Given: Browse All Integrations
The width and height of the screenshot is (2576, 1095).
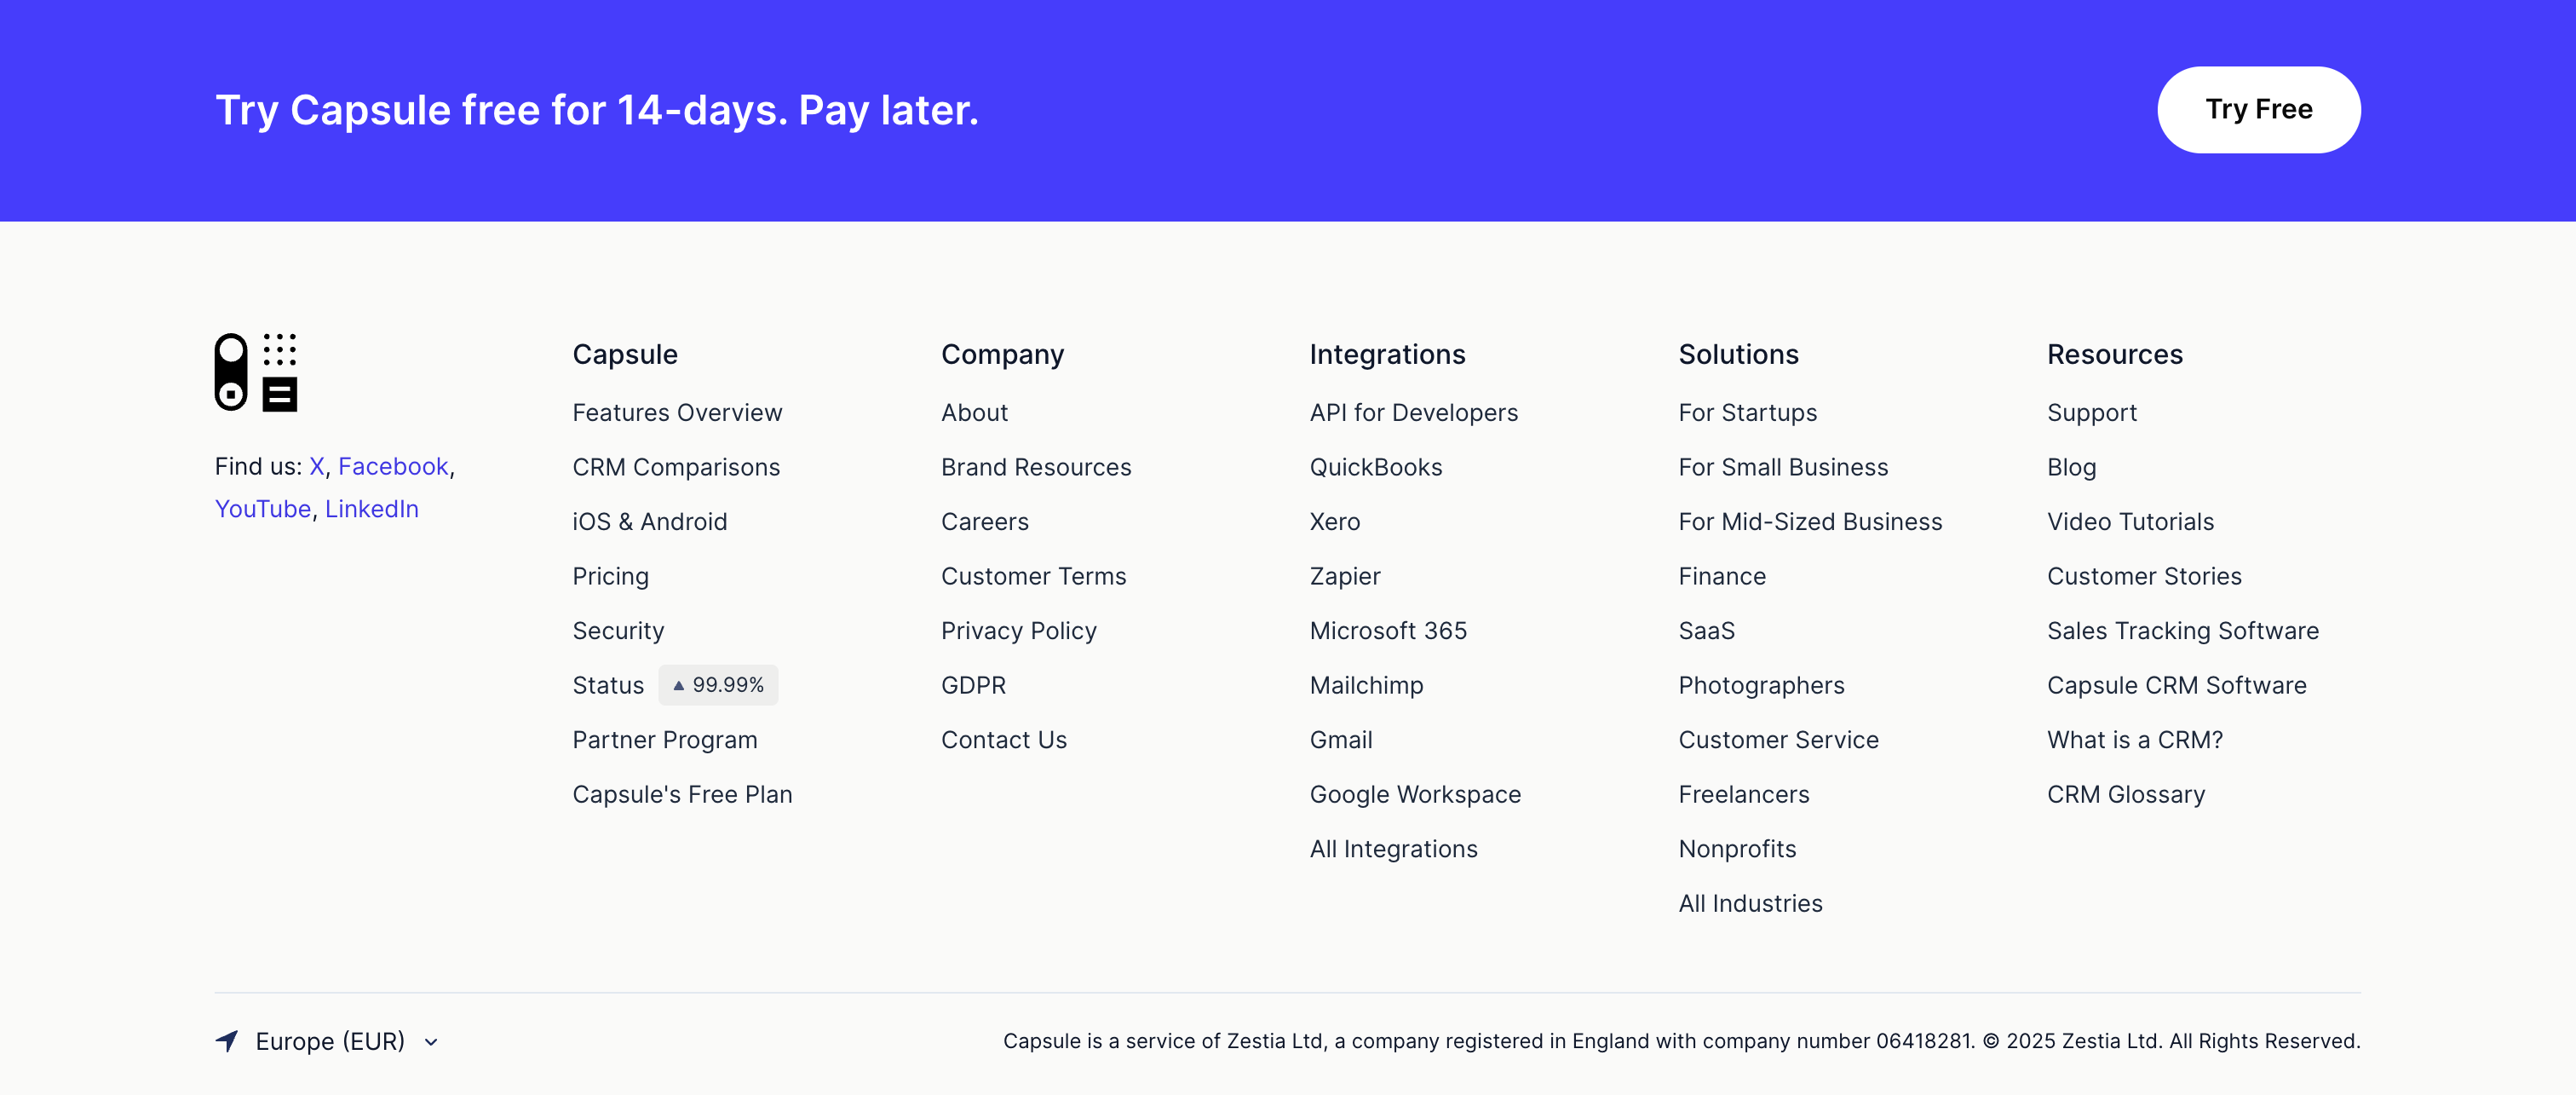Looking at the screenshot, I should (x=1393, y=849).
